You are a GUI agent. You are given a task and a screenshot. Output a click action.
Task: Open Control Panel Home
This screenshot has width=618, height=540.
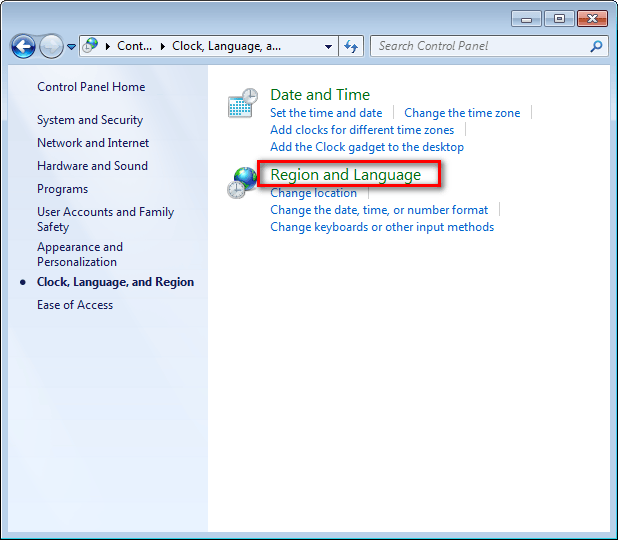[91, 87]
